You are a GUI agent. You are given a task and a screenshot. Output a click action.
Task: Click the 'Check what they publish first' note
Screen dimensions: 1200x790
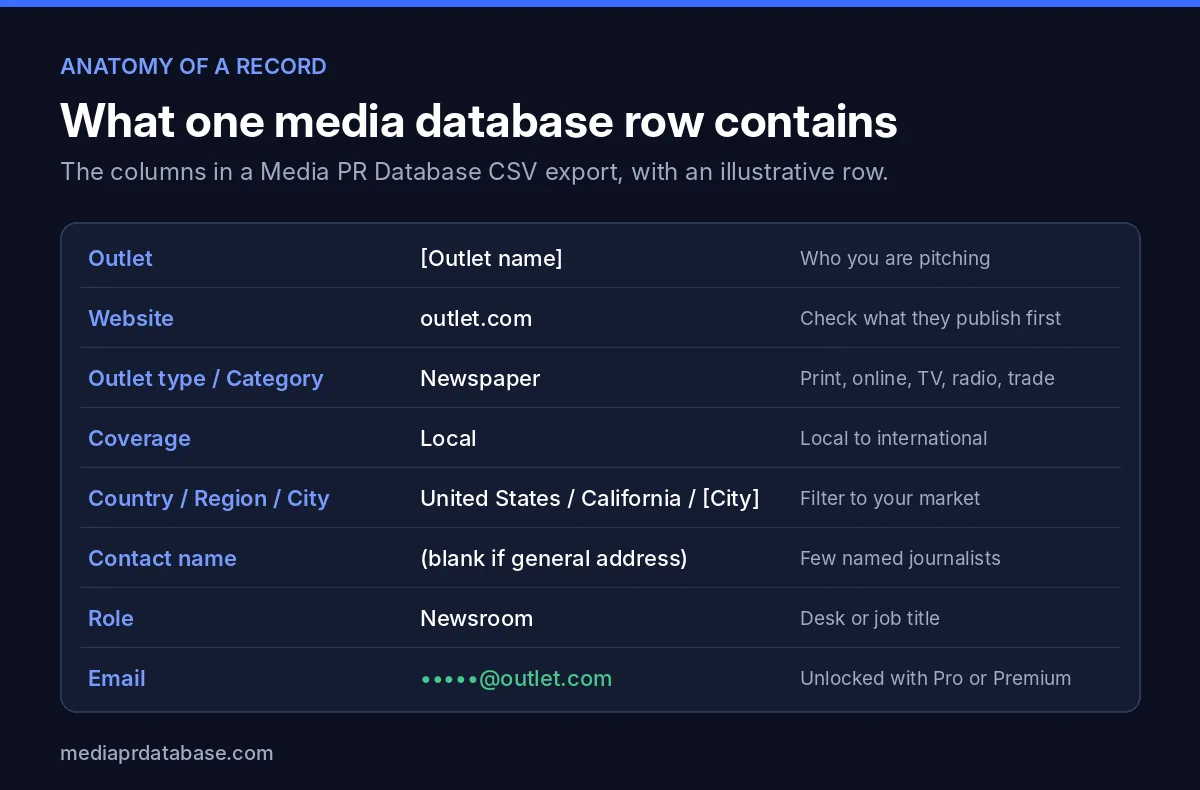coord(930,318)
